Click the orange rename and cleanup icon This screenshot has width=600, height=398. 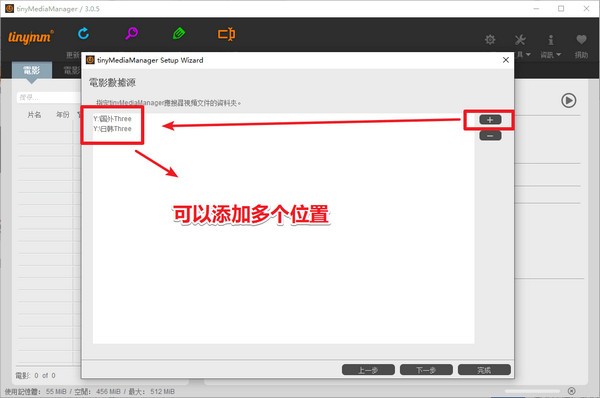tap(227, 34)
